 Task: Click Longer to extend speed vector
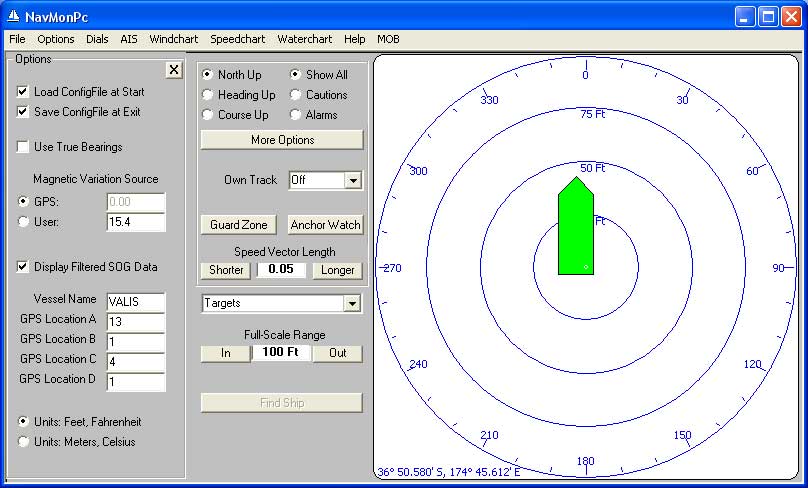pos(338,270)
